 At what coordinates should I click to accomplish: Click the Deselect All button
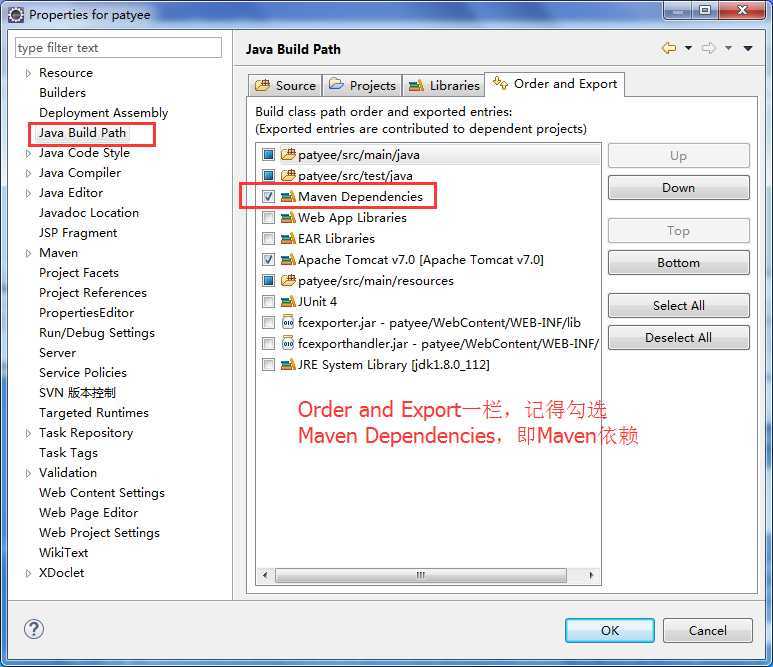click(679, 337)
